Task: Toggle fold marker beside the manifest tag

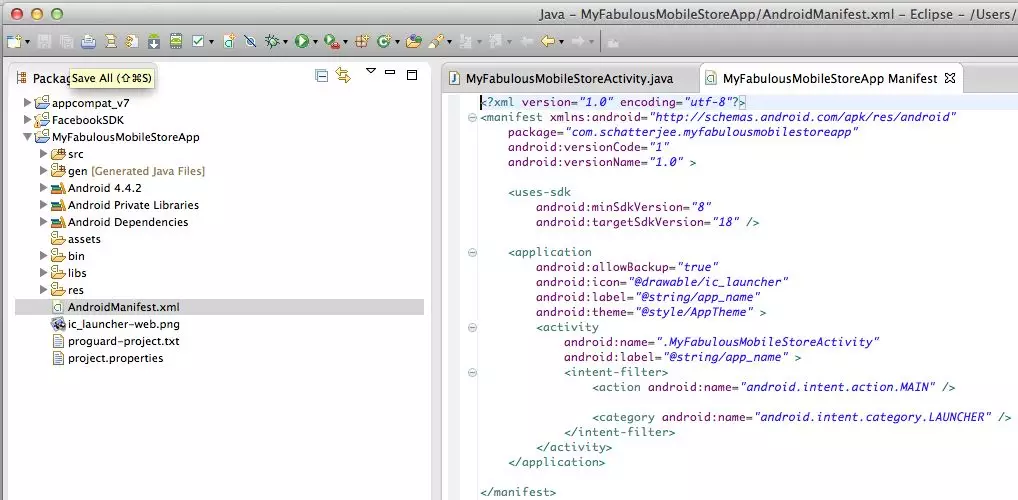Action: [471, 117]
